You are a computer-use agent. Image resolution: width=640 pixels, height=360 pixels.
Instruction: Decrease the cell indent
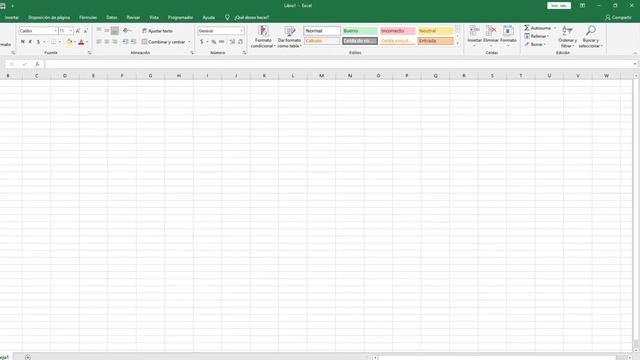click(x=125, y=42)
